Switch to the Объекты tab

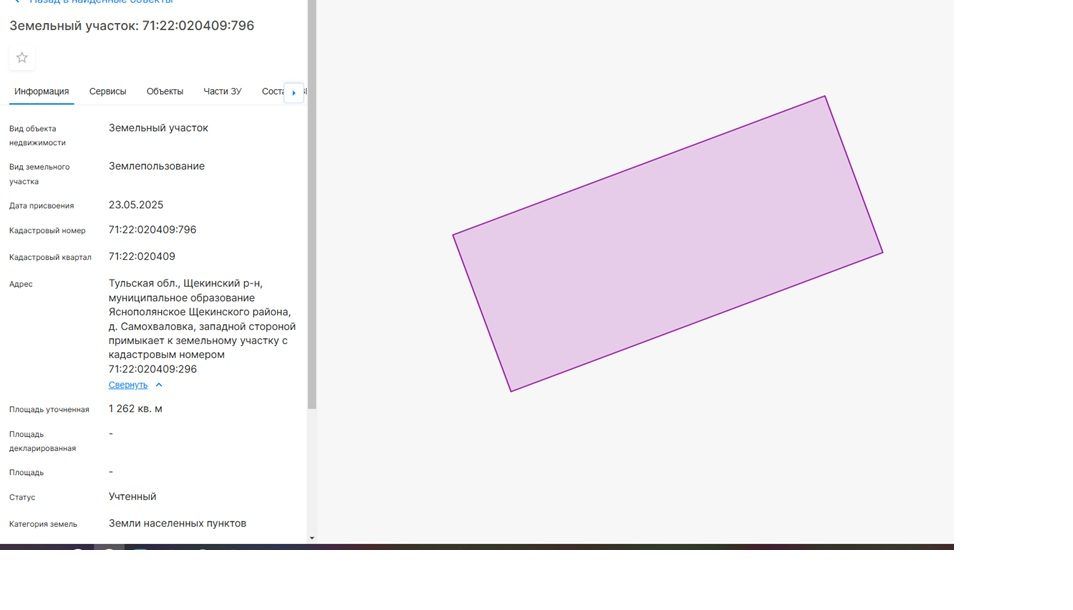[165, 91]
